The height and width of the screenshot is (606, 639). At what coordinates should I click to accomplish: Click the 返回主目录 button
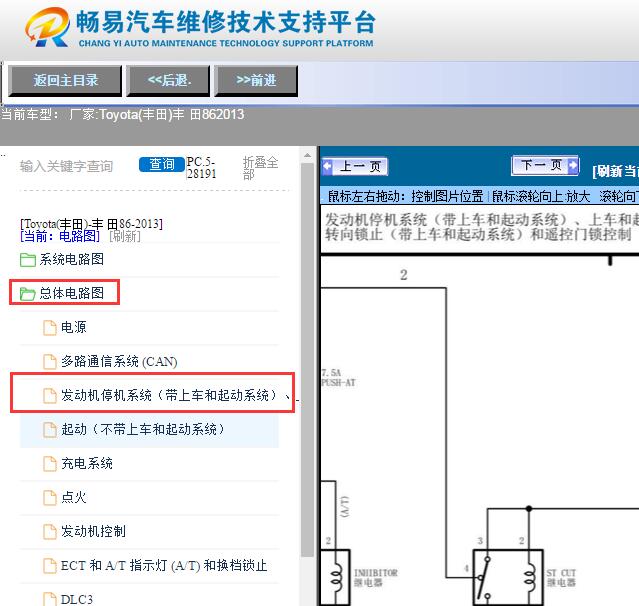pos(65,81)
